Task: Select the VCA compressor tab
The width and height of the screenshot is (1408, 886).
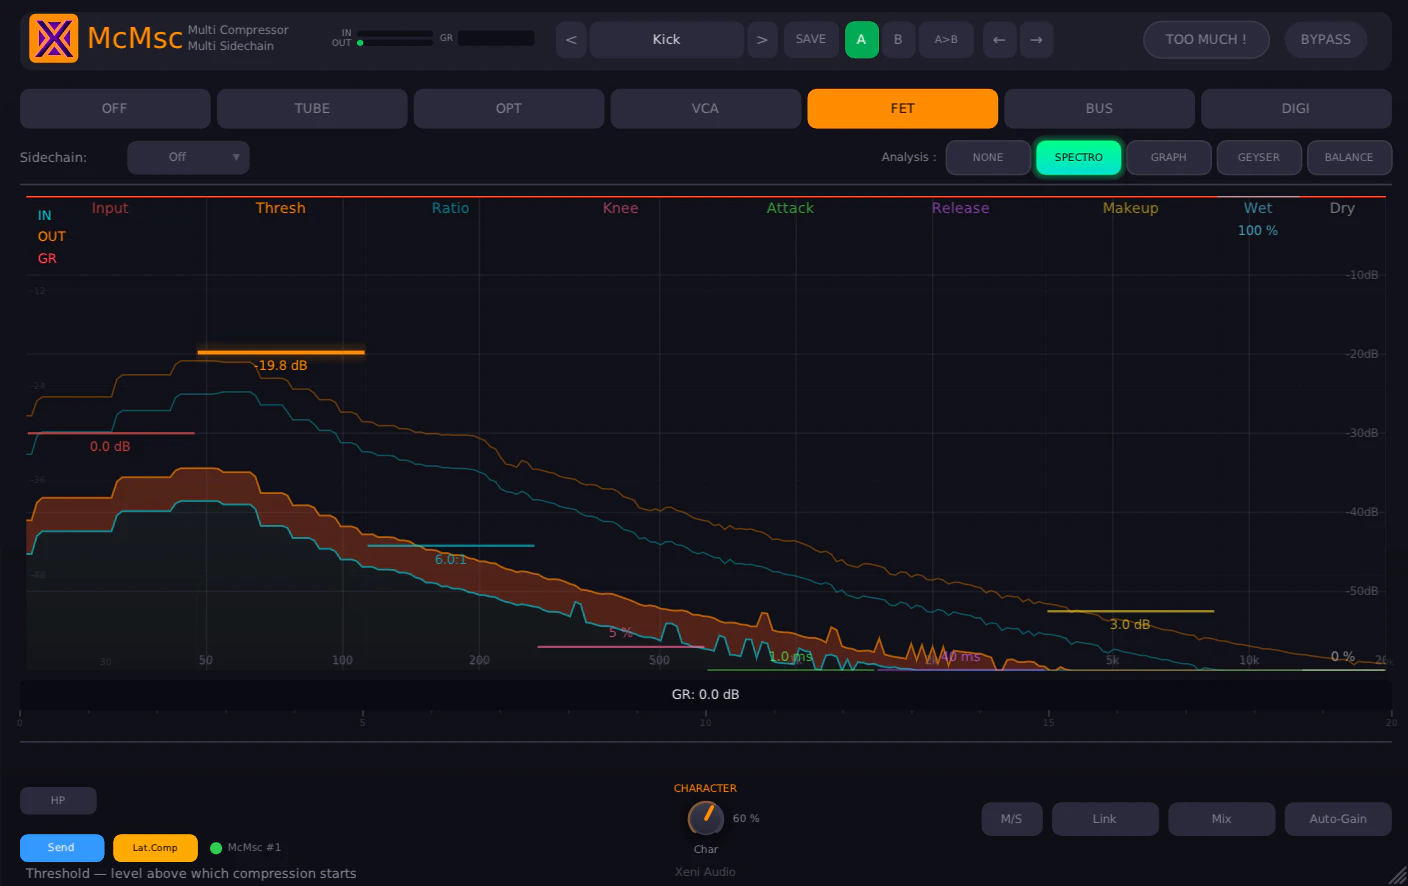Action: pos(705,108)
